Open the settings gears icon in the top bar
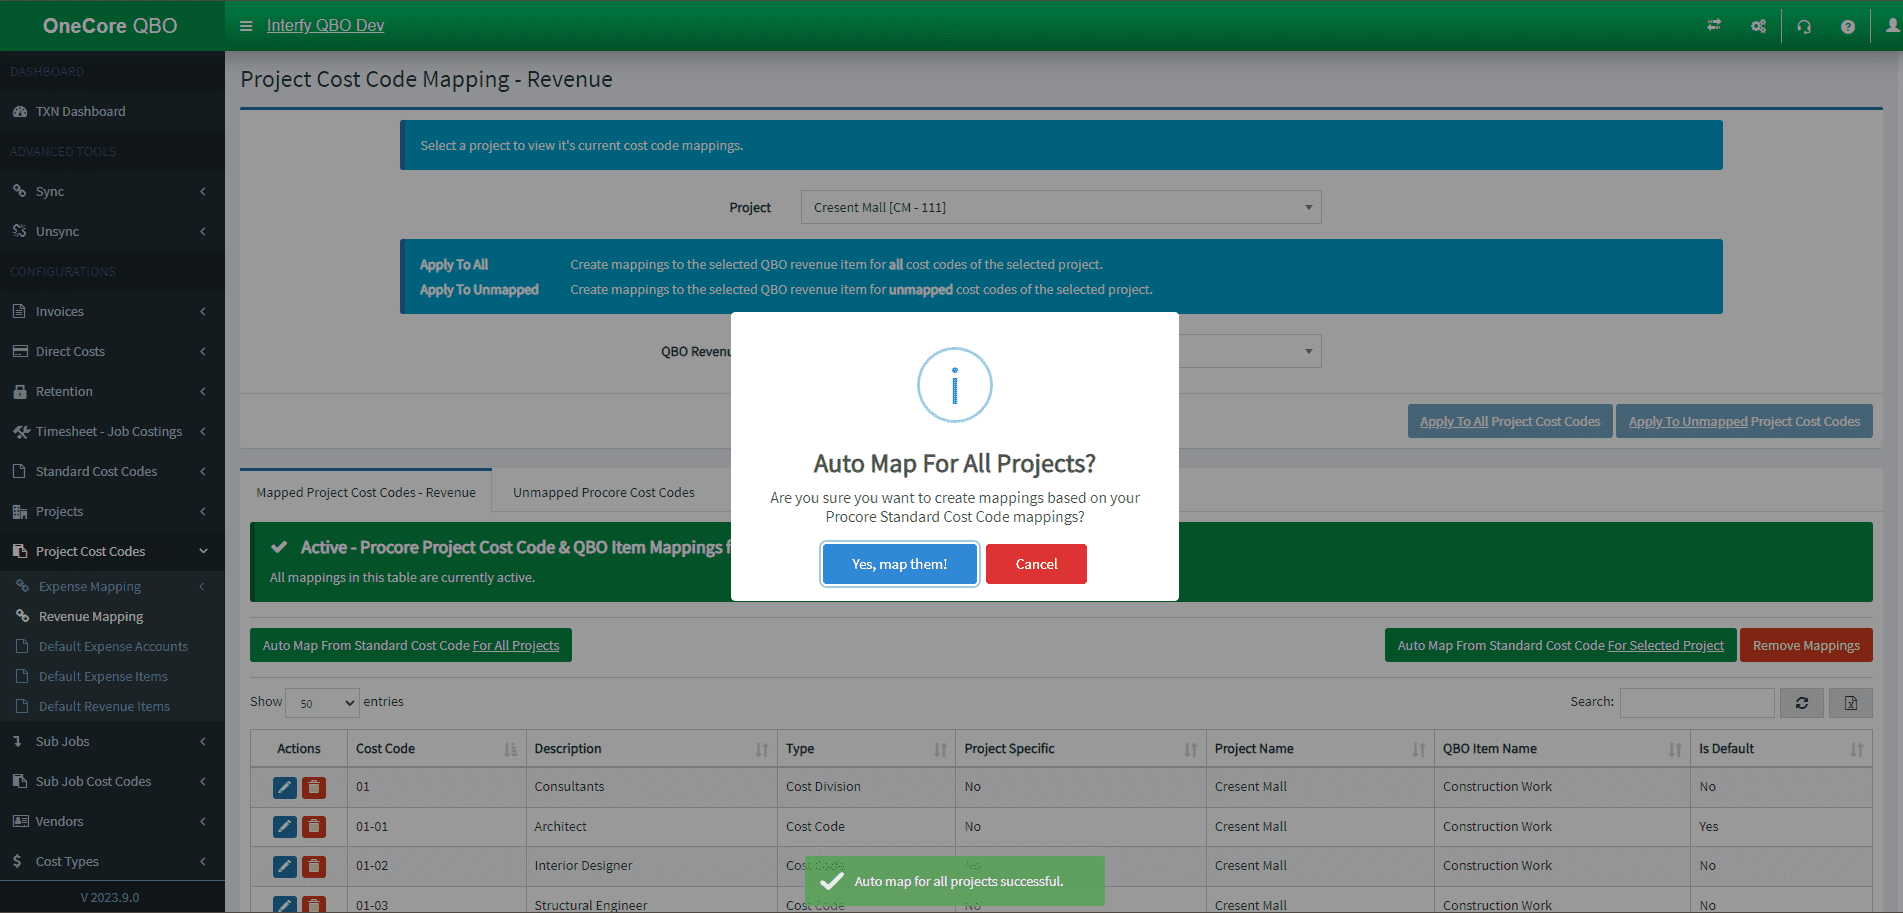The height and width of the screenshot is (913, 1903). coord(1758,25)
